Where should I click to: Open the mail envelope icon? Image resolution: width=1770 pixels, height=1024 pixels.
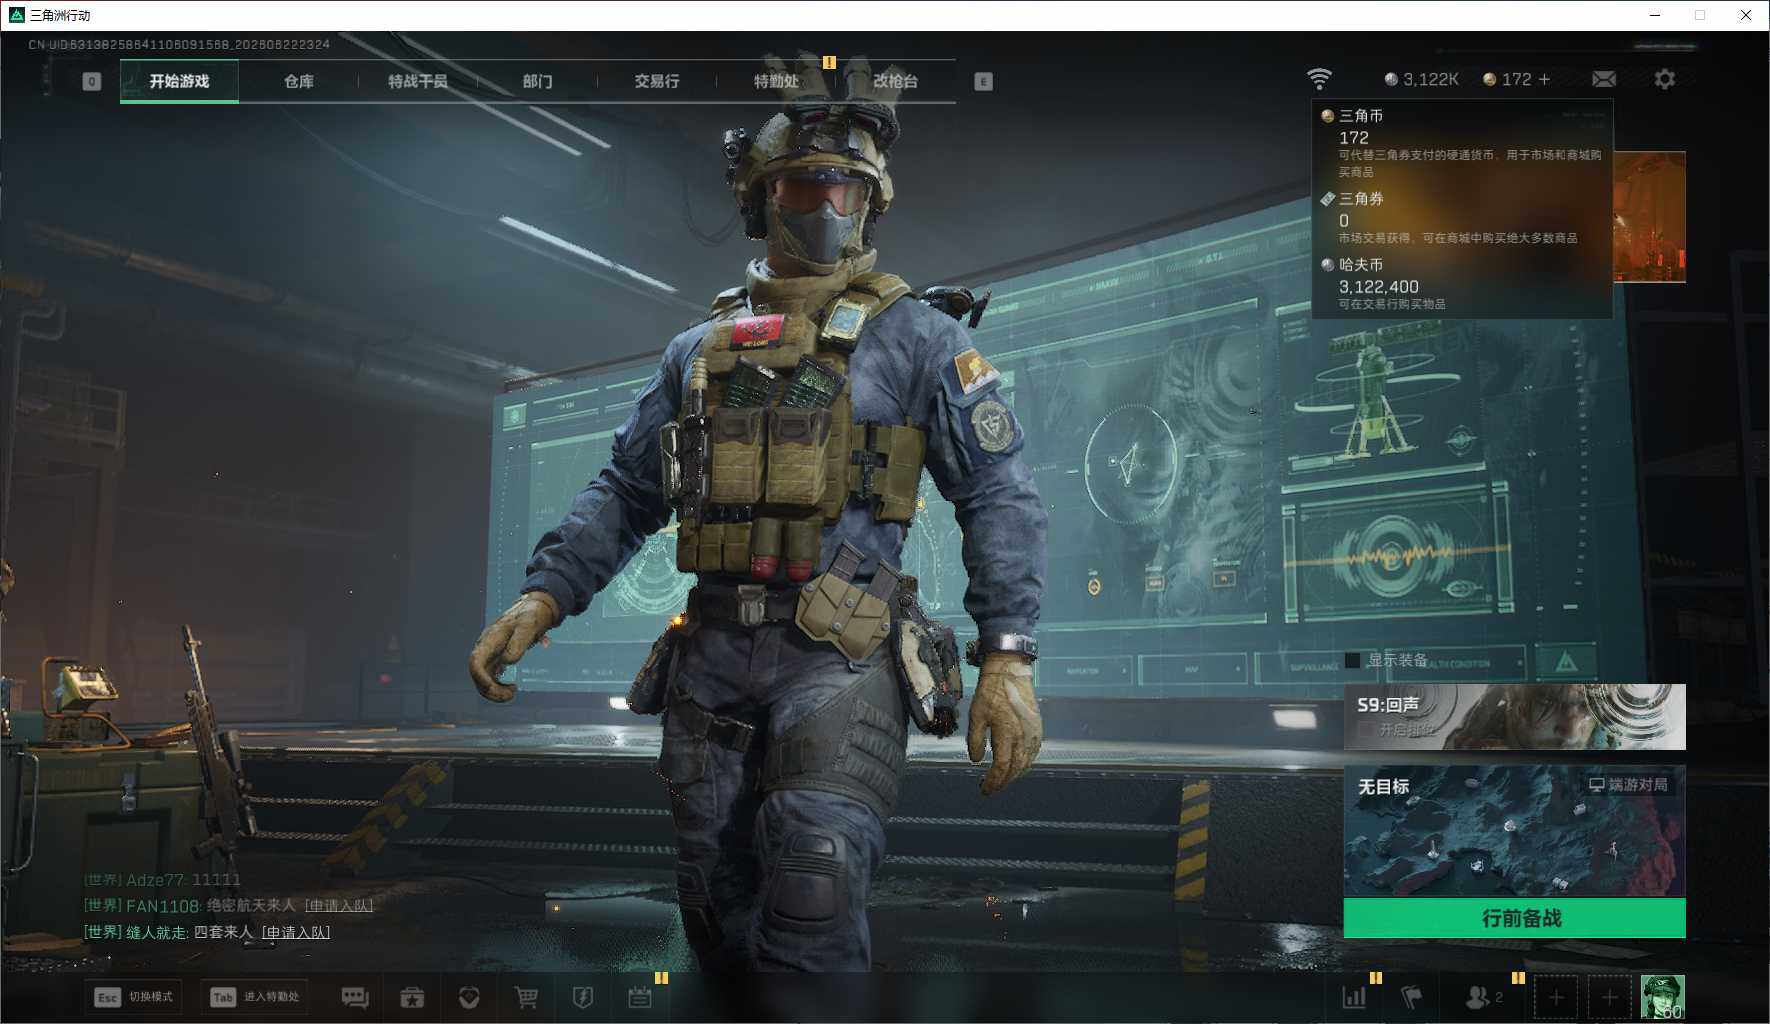[1603, 79]
